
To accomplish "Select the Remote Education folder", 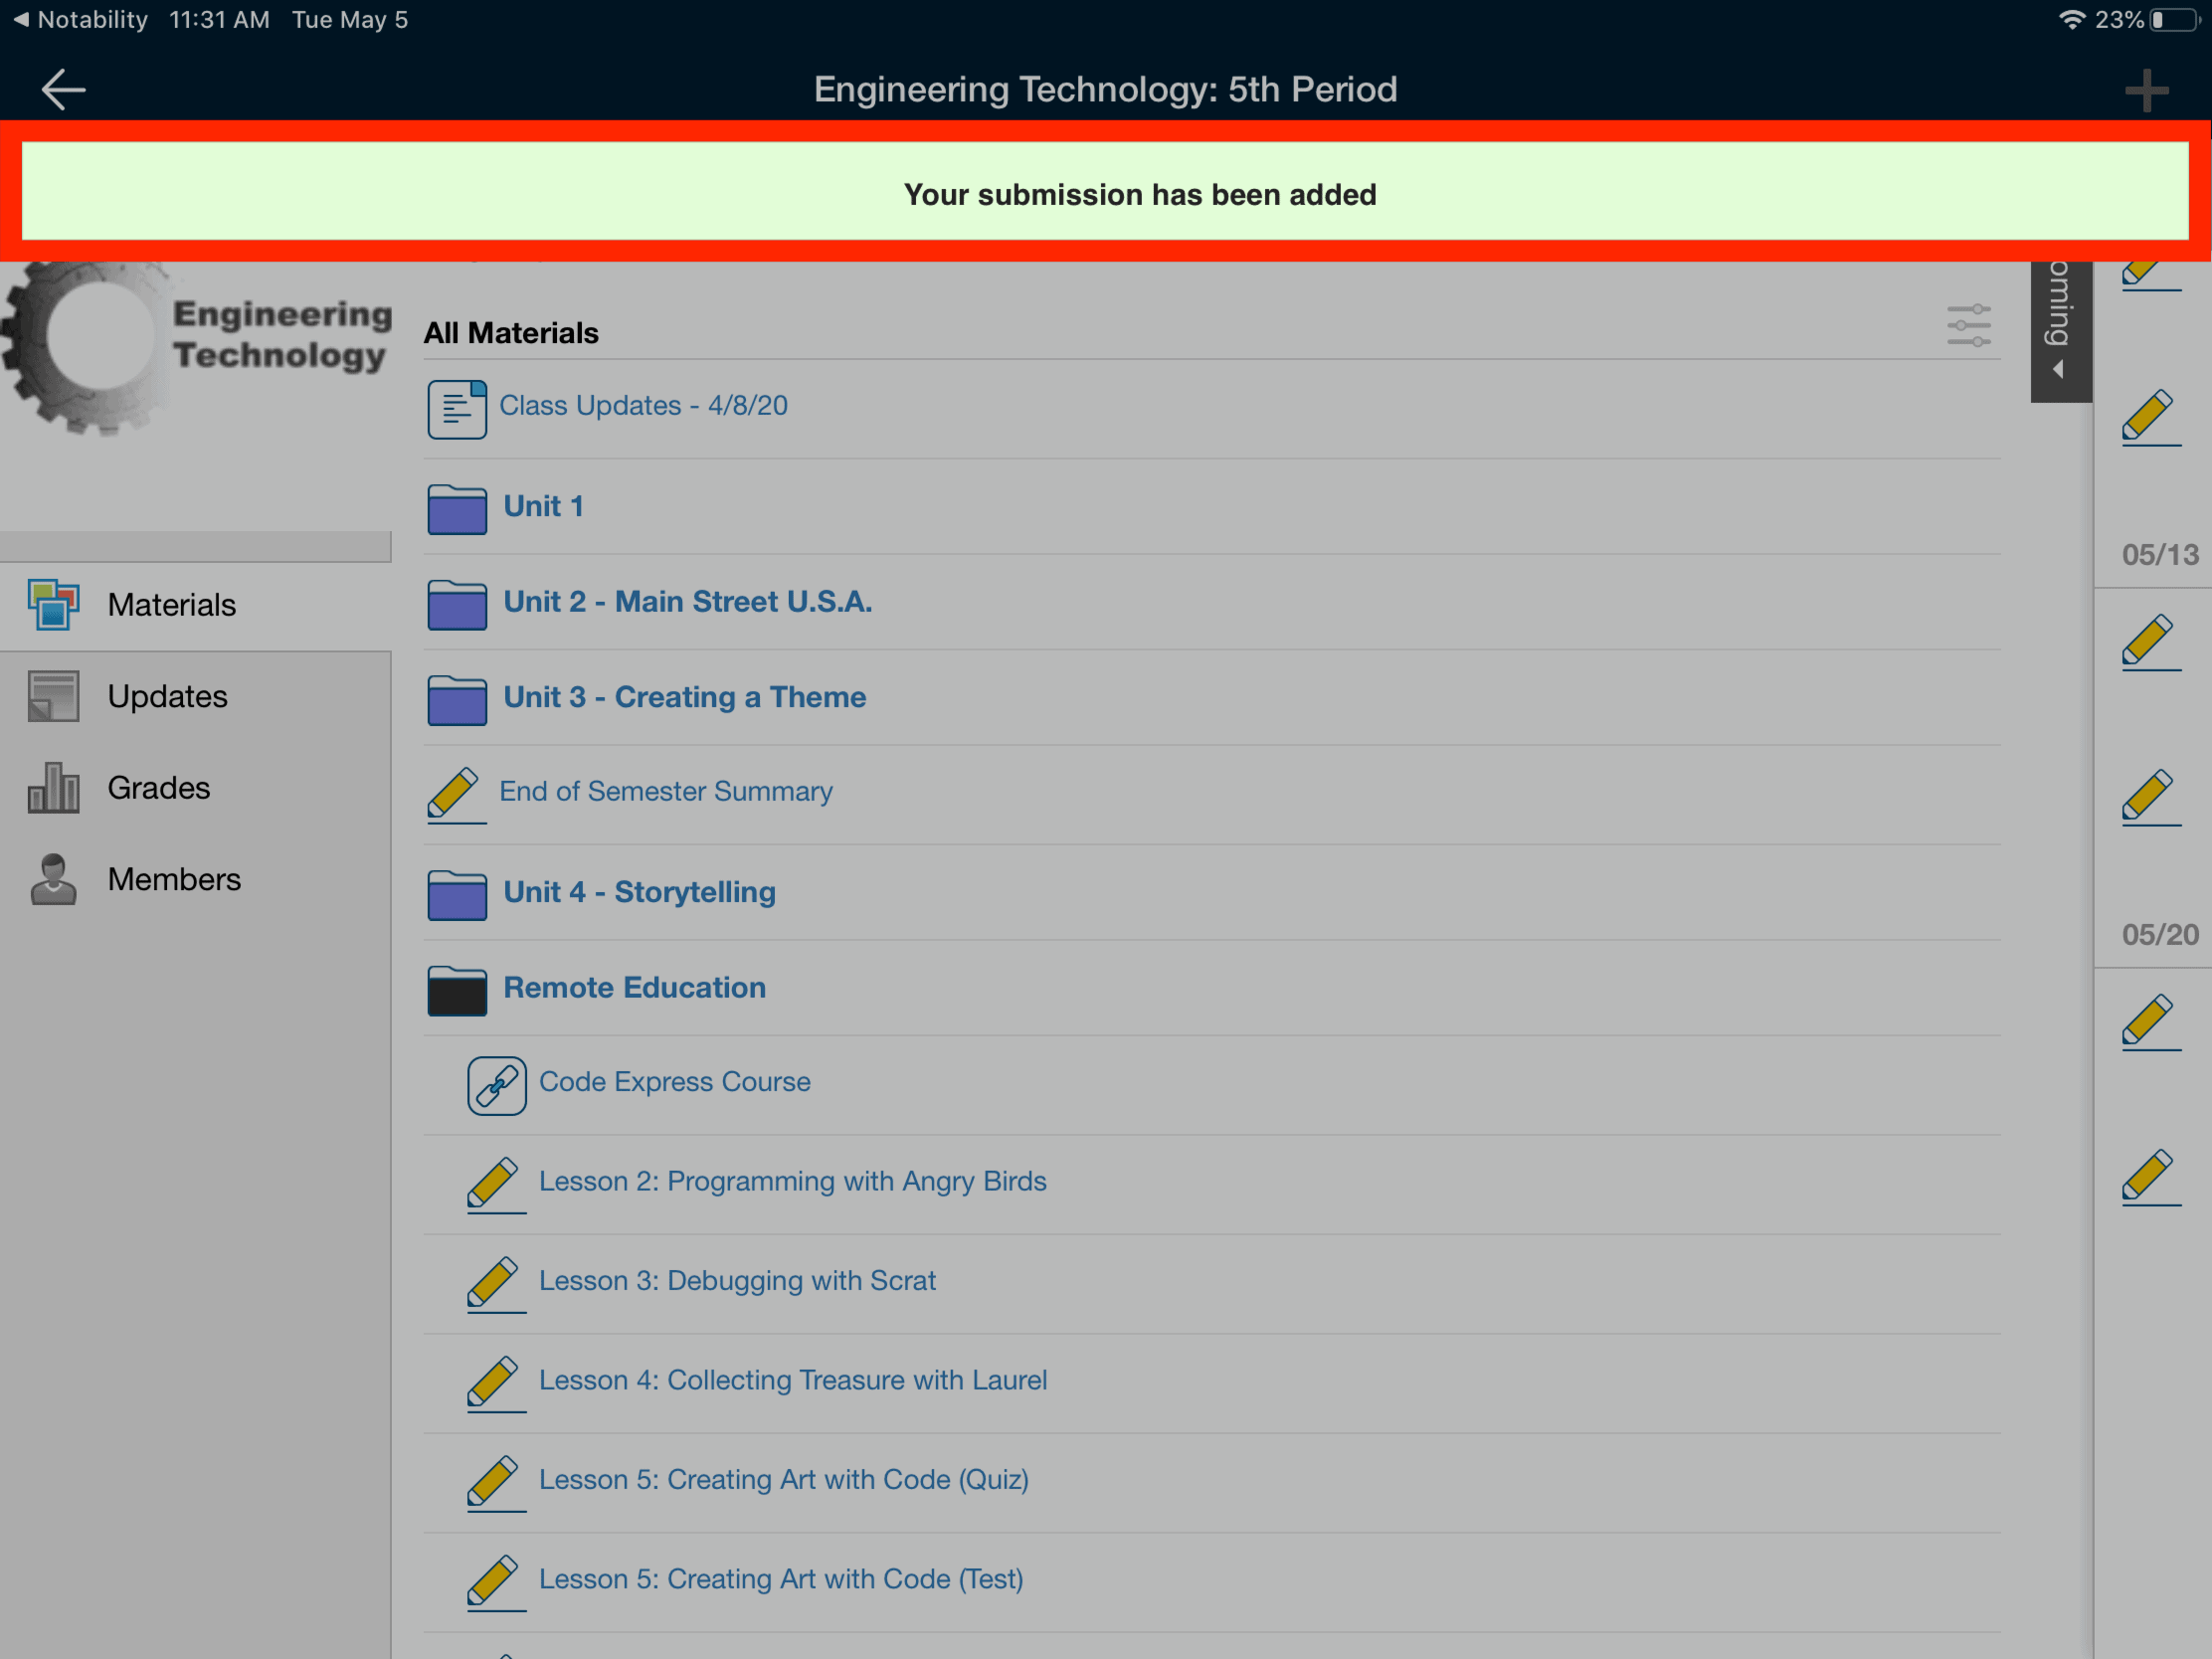I will [x=634, y=985].
